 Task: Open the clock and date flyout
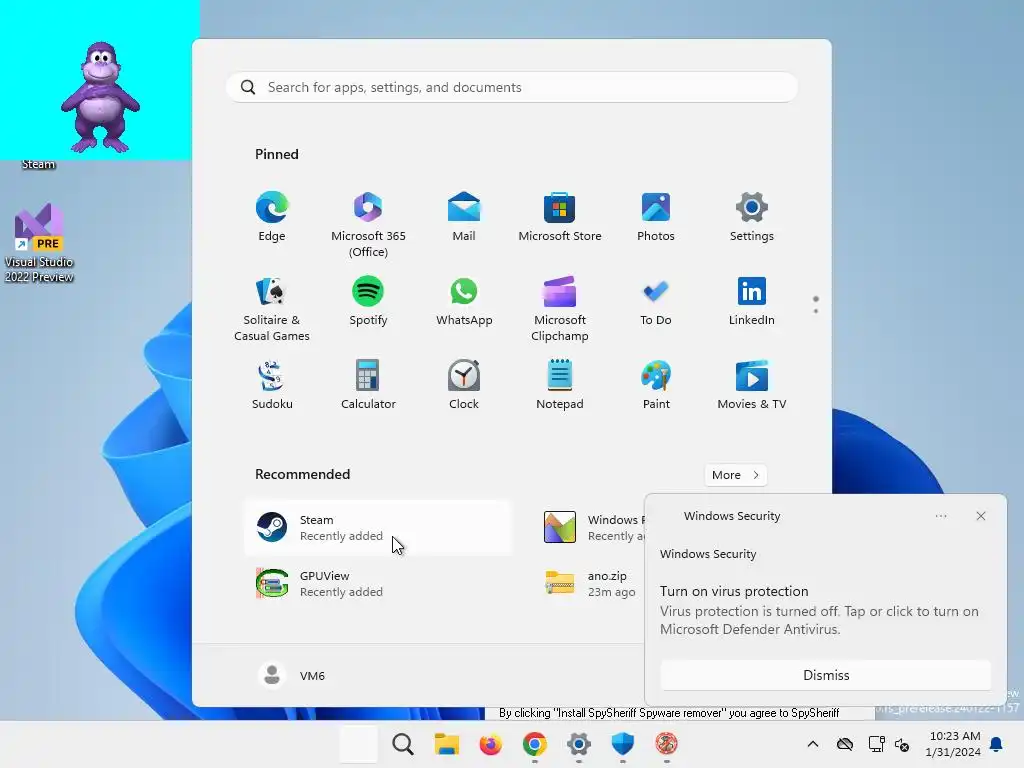(x=953, y=744)
